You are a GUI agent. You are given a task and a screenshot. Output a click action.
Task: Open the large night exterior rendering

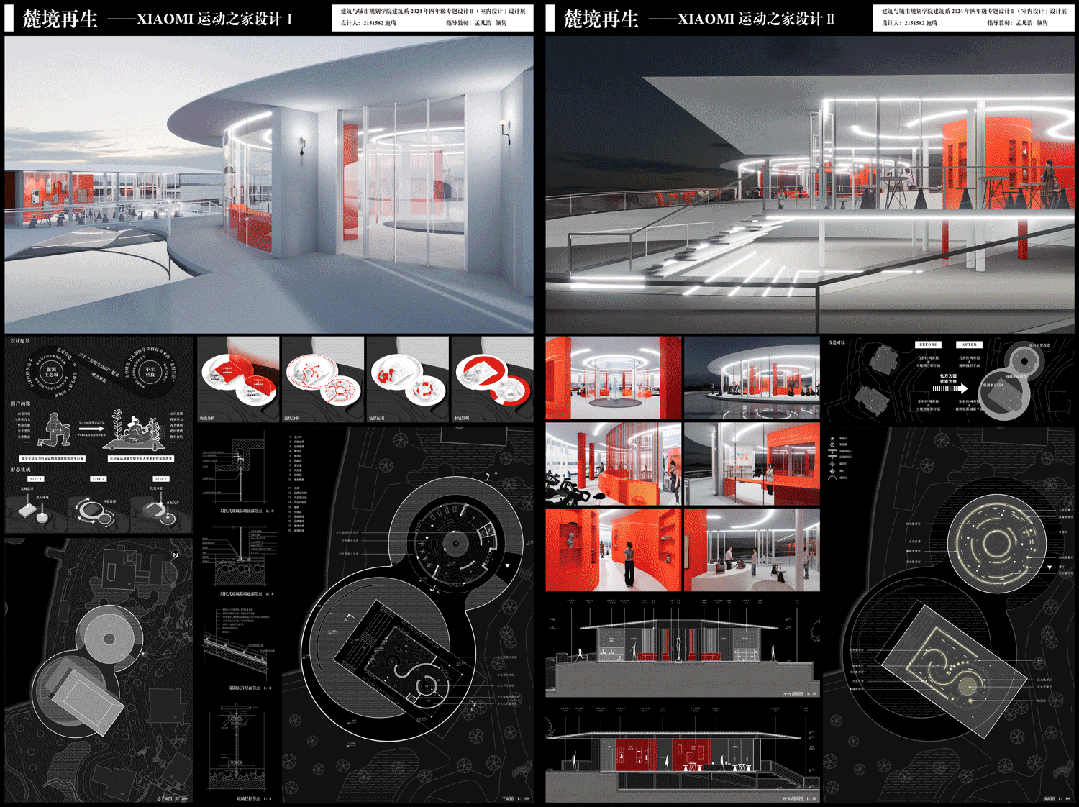810,184
